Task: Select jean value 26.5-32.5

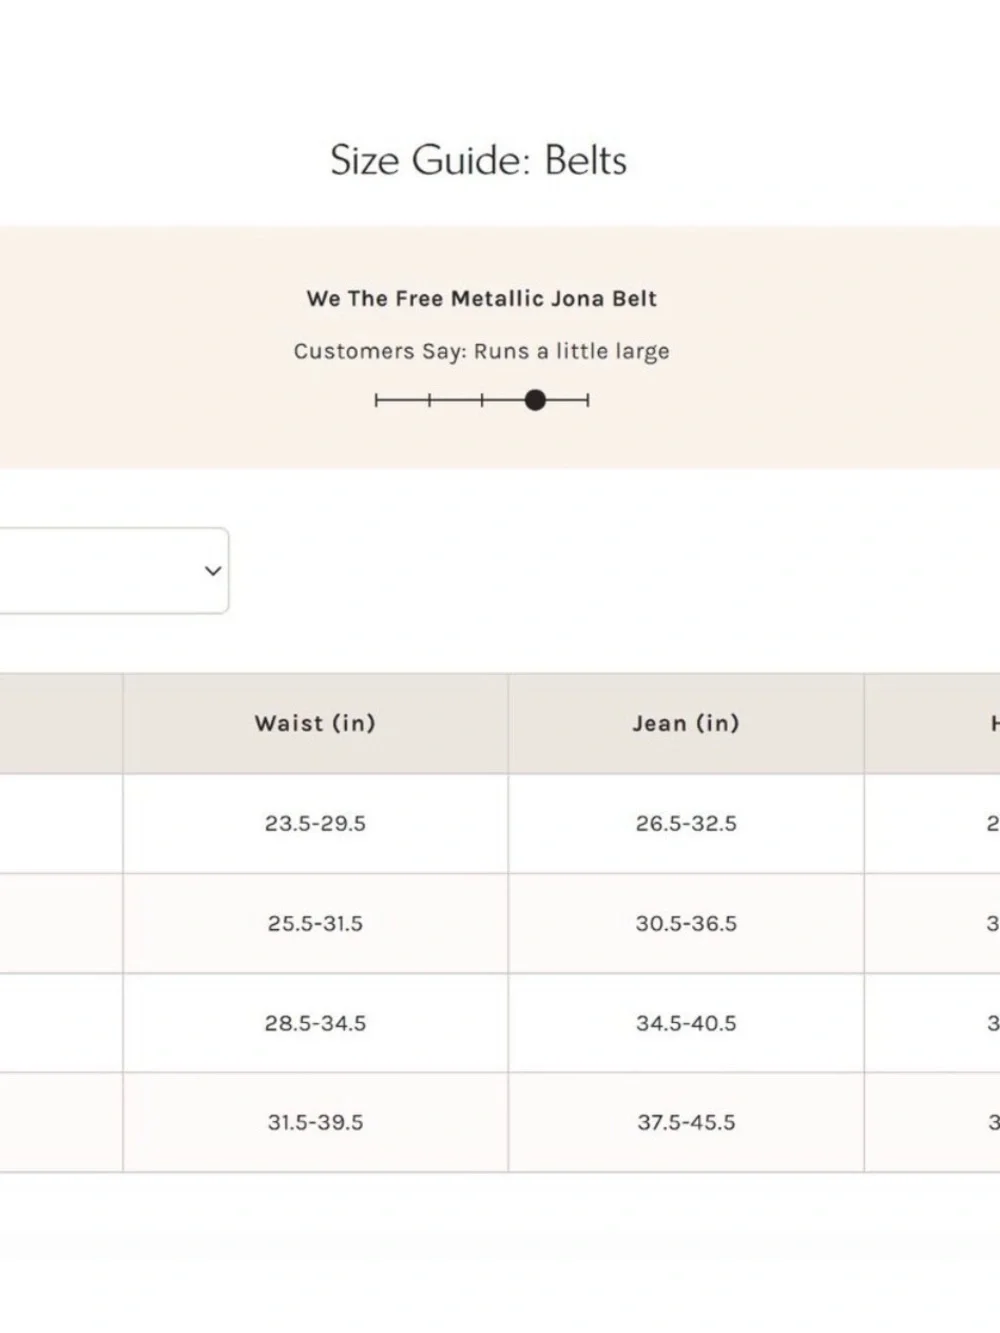Action: pyautogui.click(x=686, y=823)
